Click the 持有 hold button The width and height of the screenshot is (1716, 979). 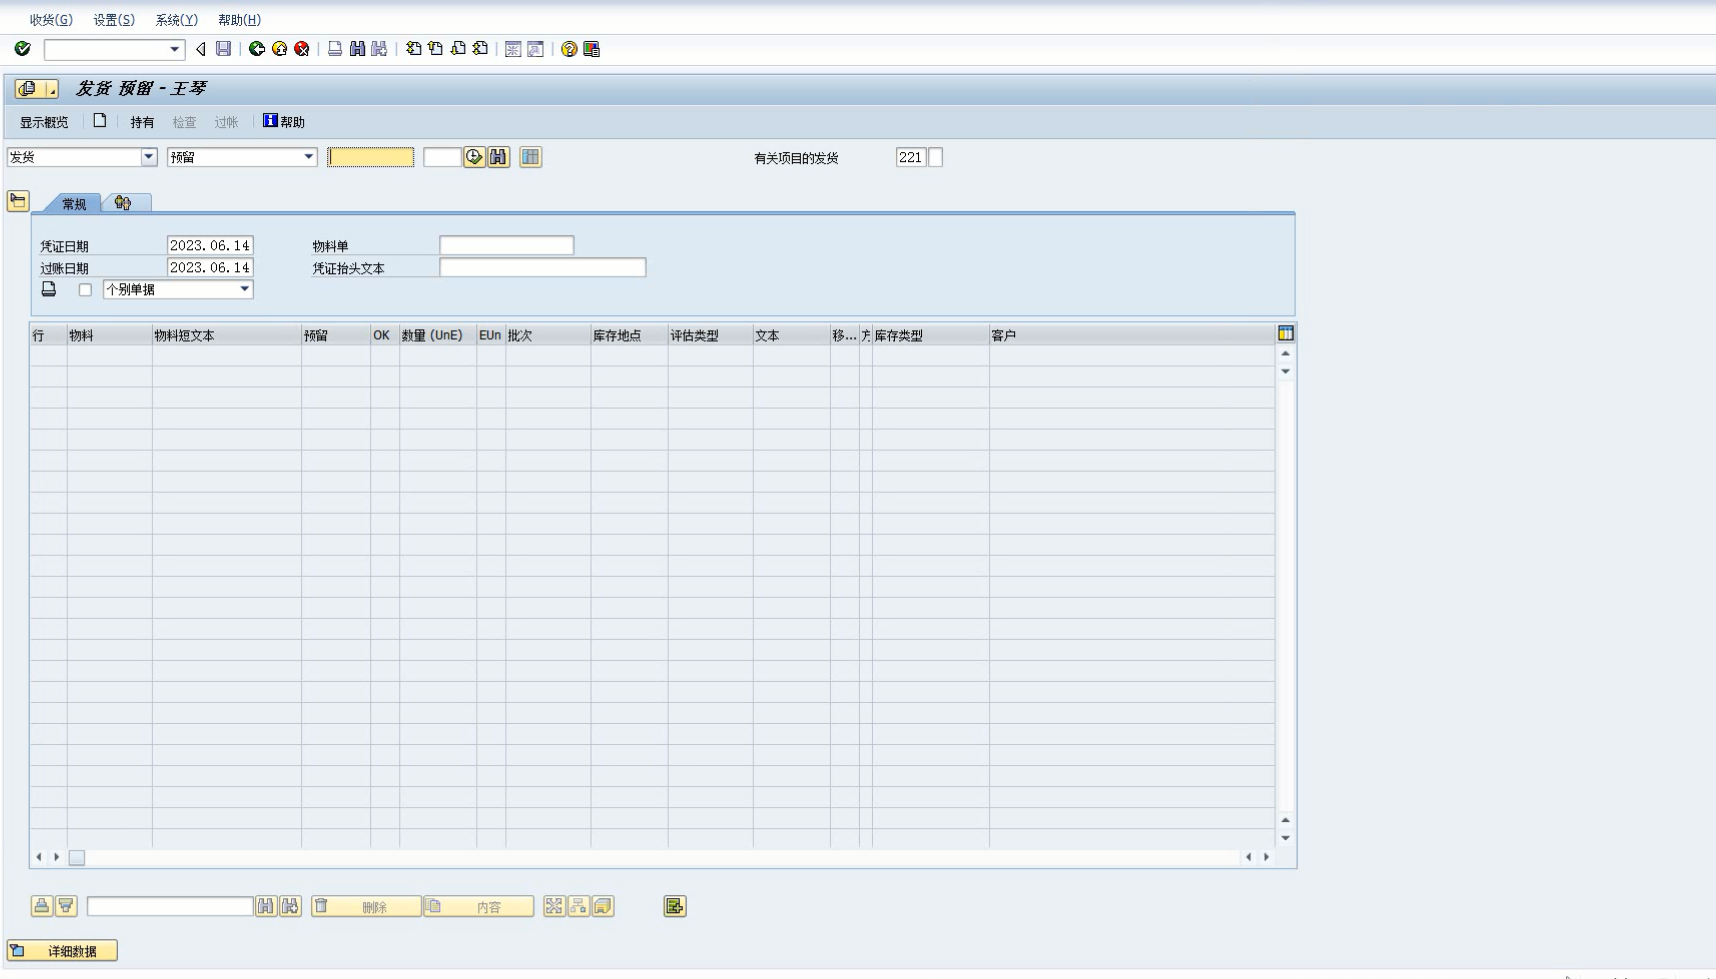click(142, 122)
